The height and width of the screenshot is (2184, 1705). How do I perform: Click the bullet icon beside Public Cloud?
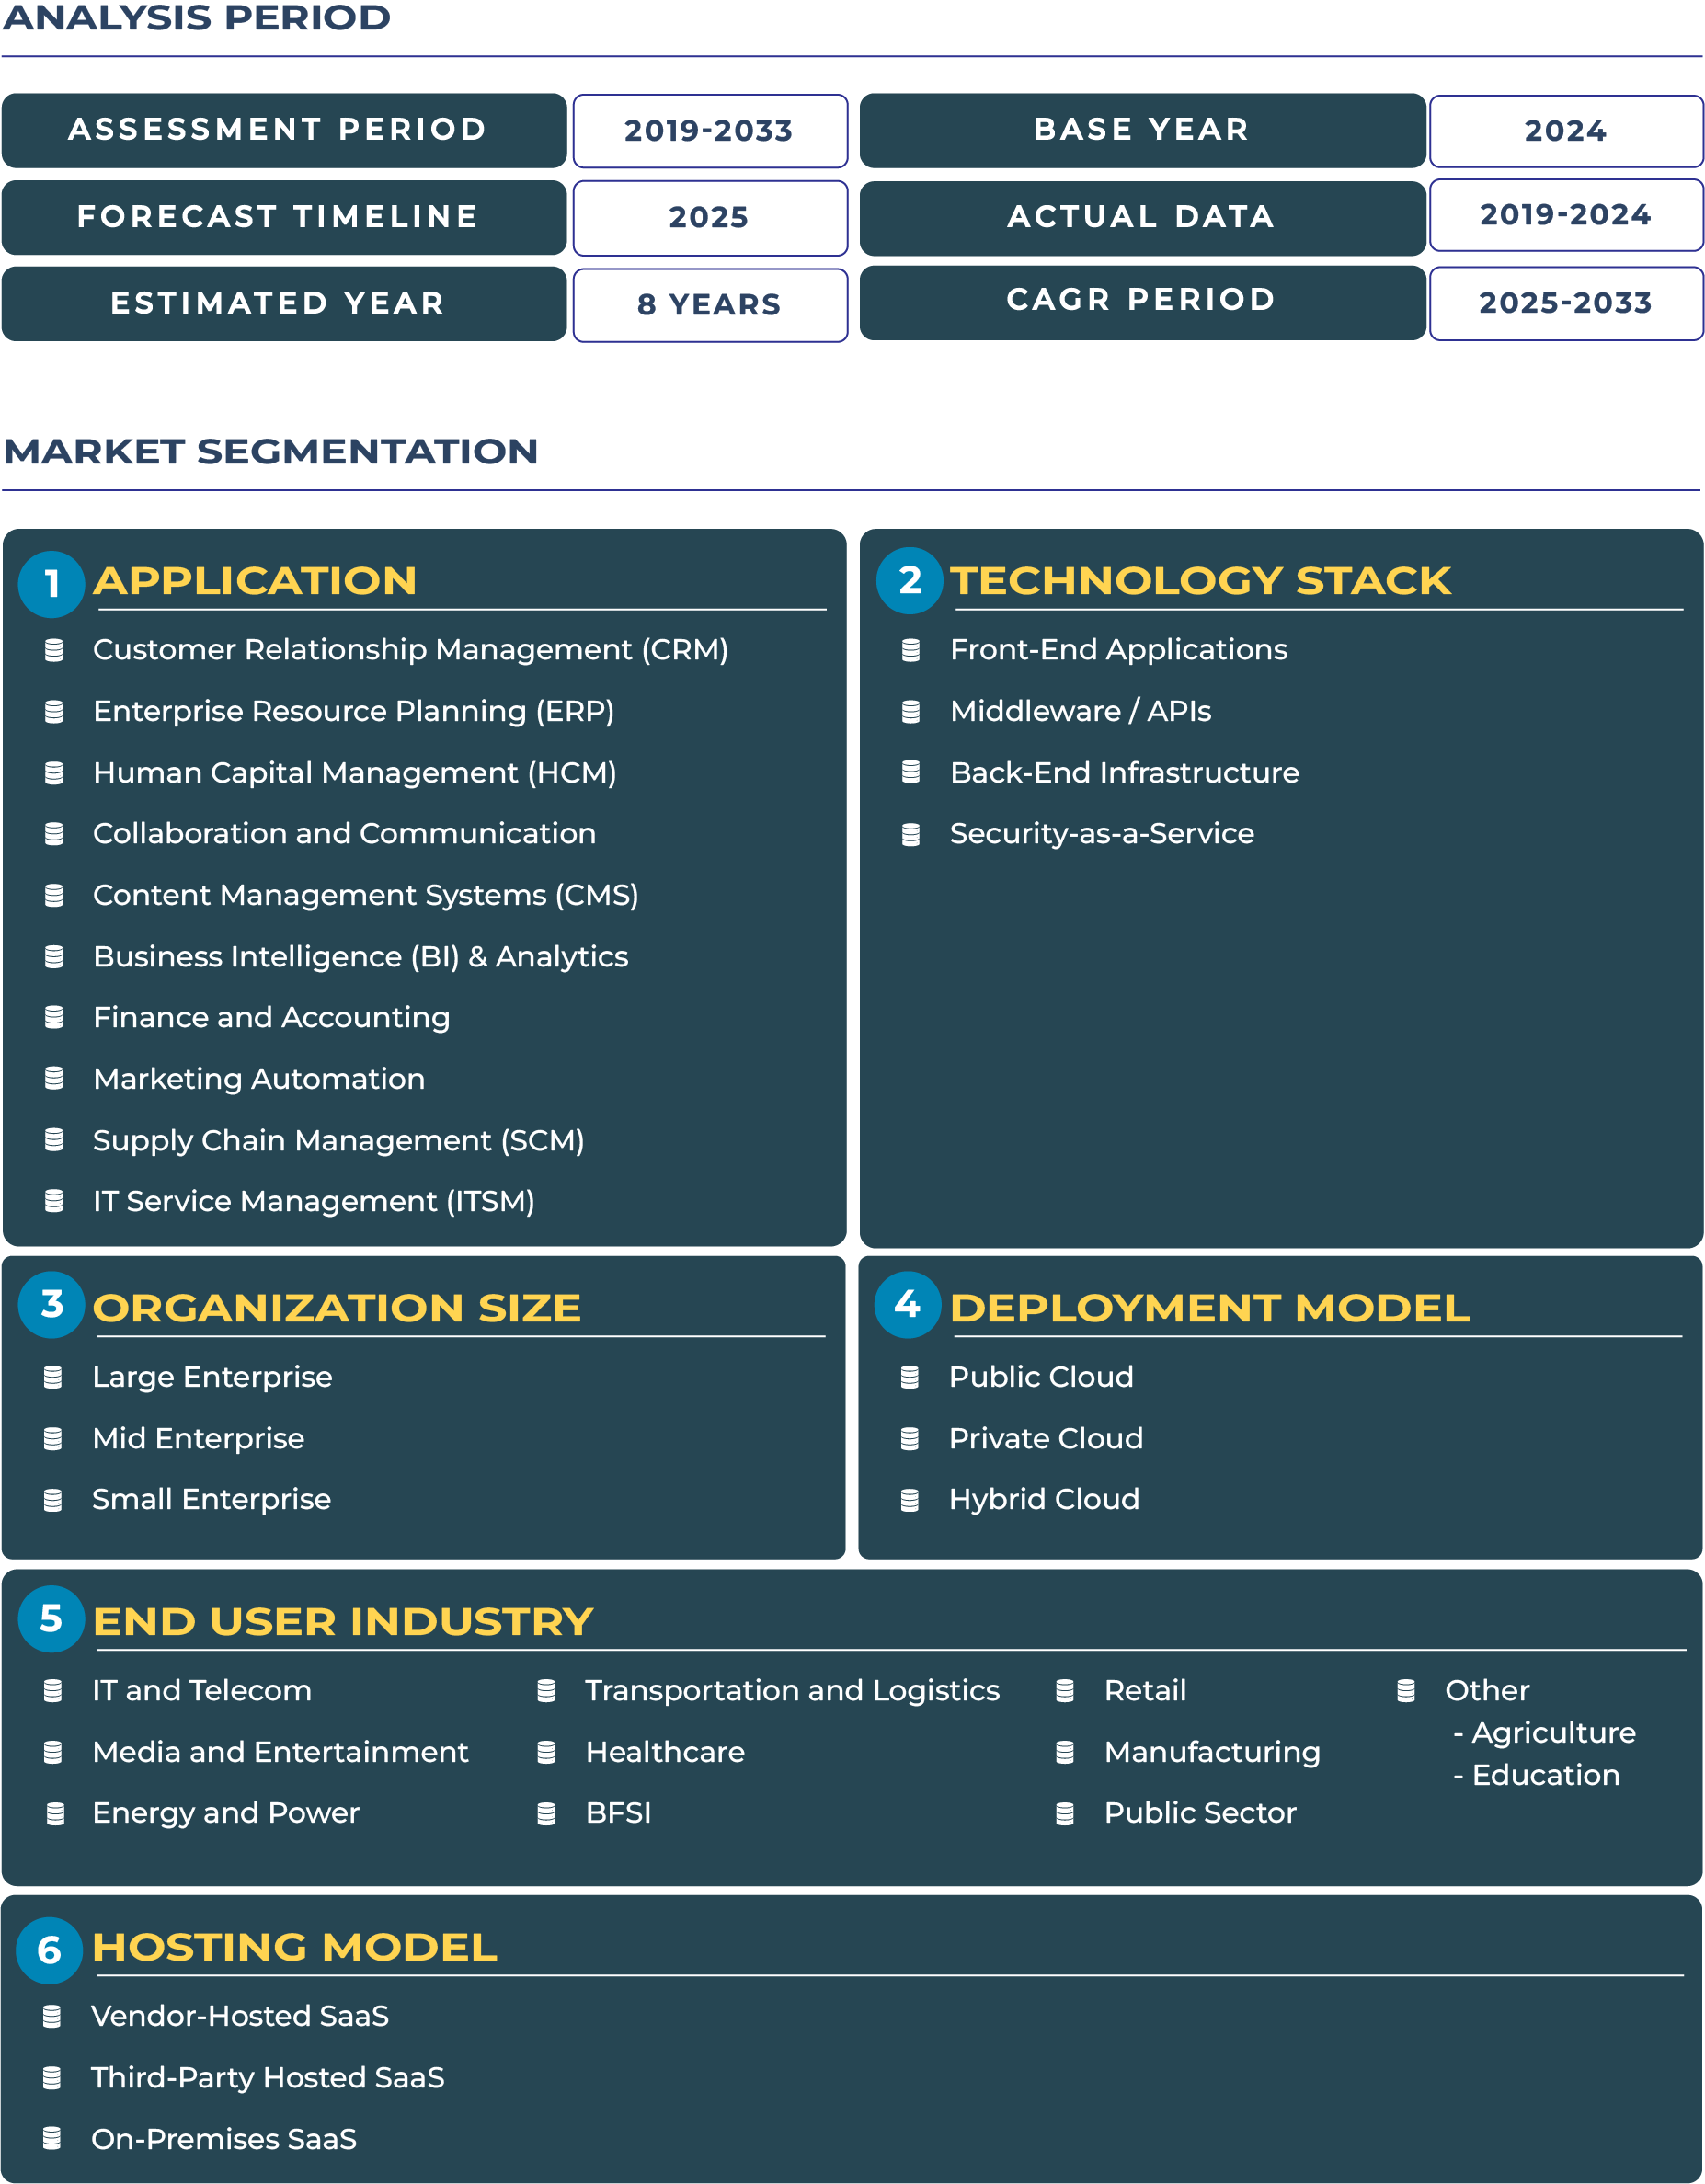[x=911, y=1377]
